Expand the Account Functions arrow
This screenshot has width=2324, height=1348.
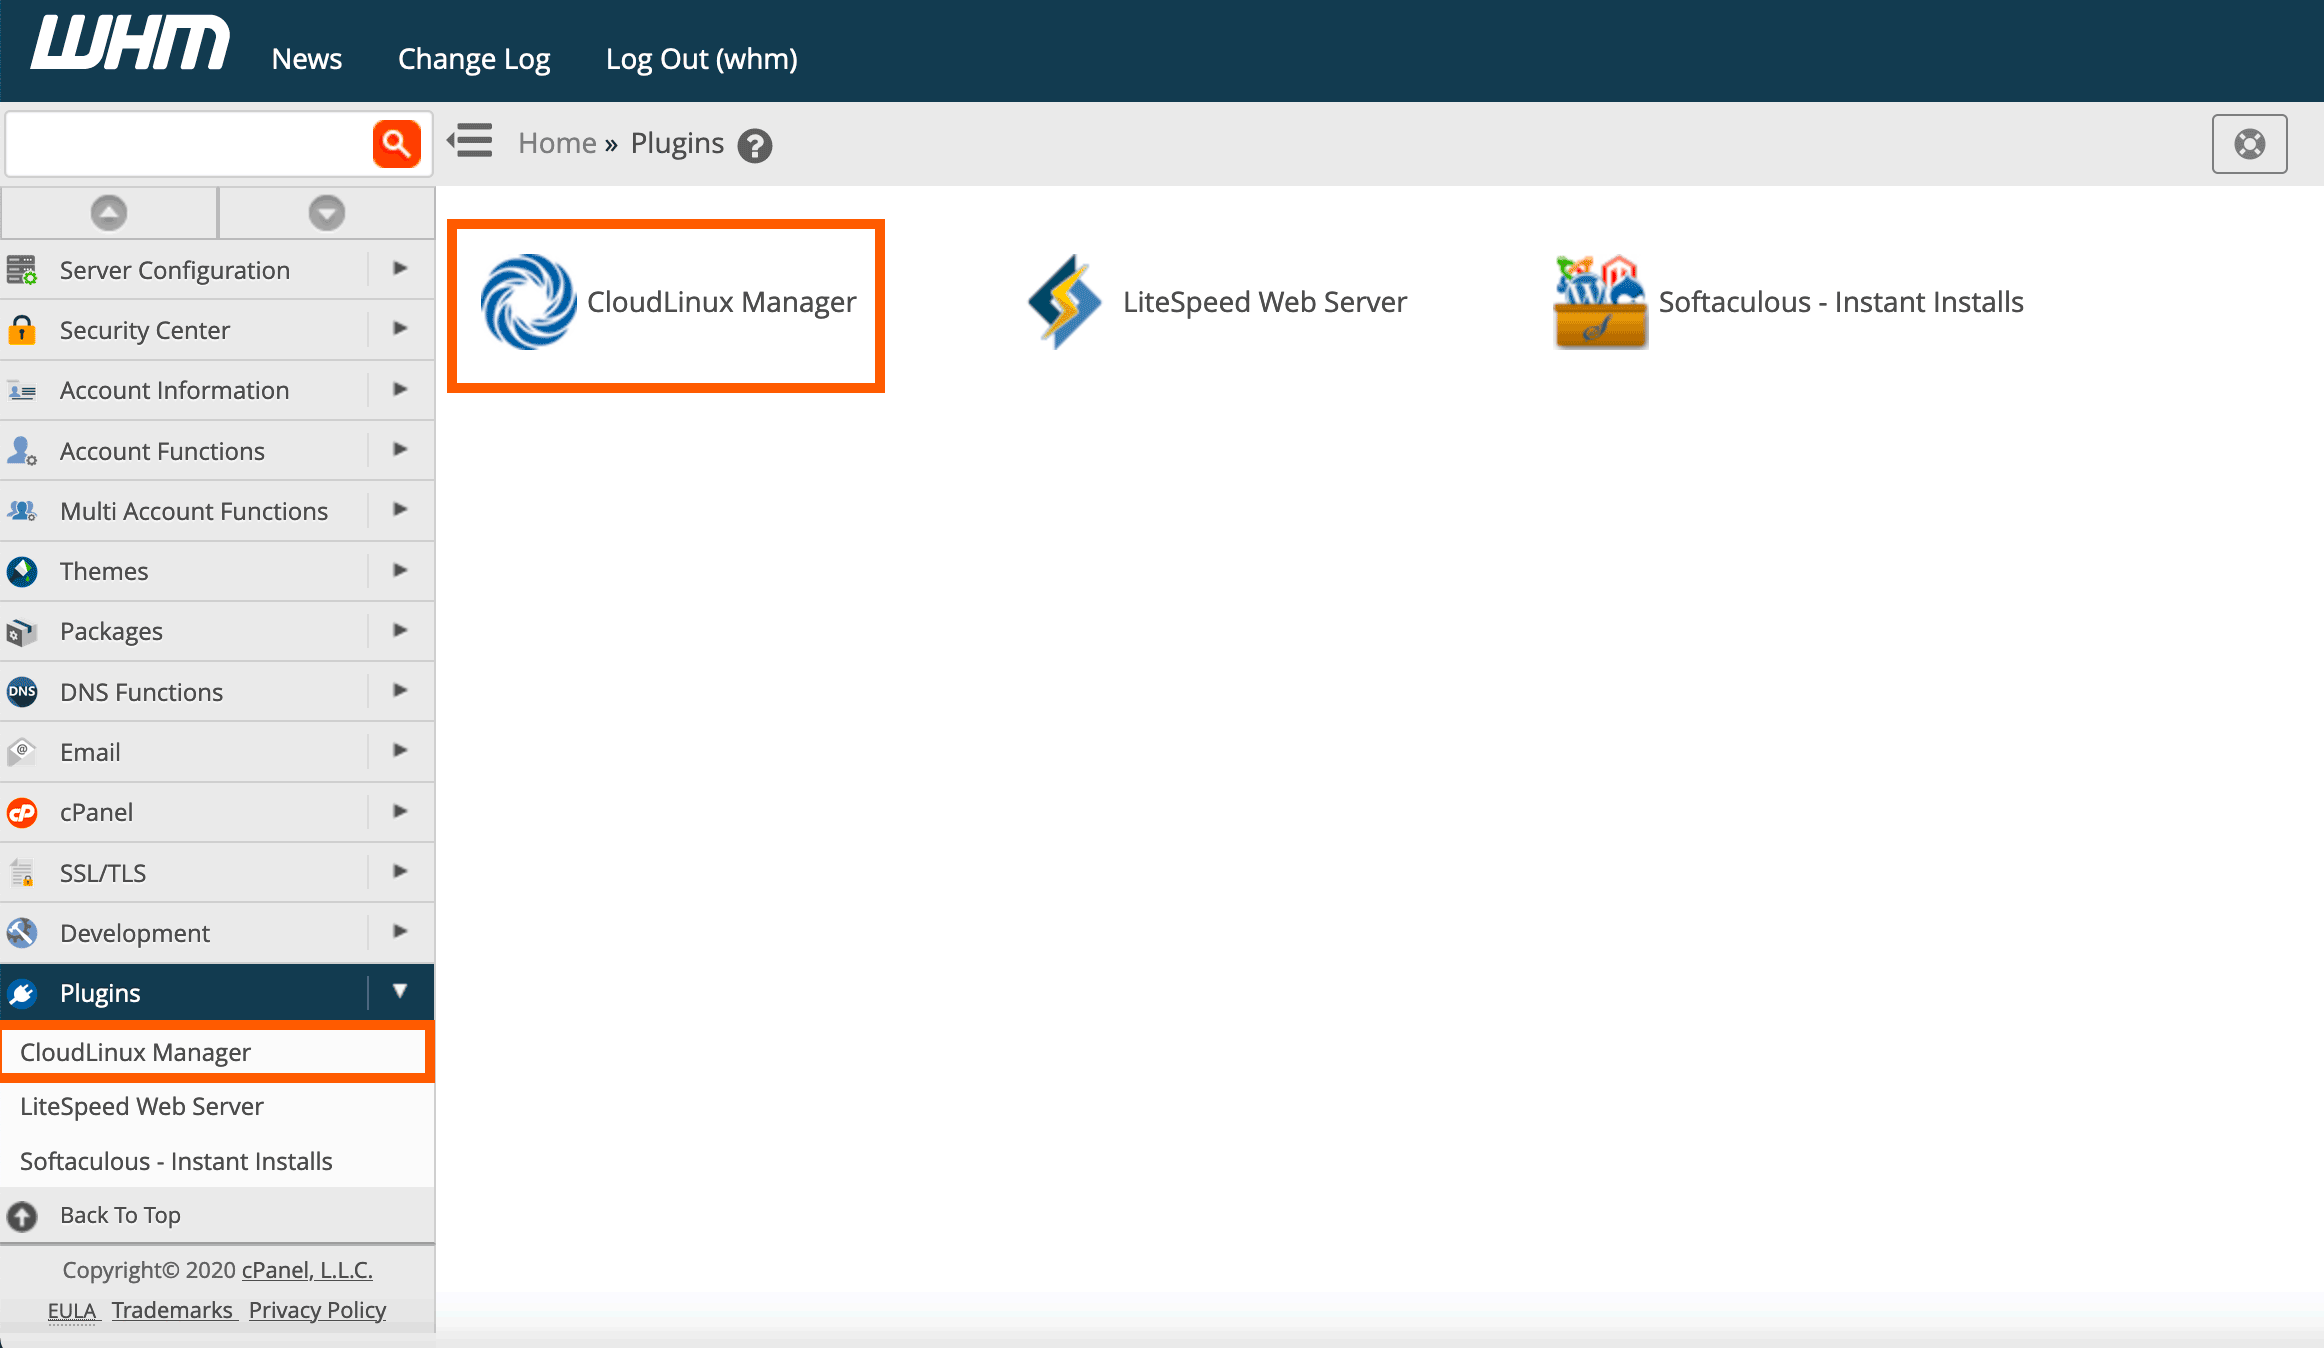click(x=400, y=449)
